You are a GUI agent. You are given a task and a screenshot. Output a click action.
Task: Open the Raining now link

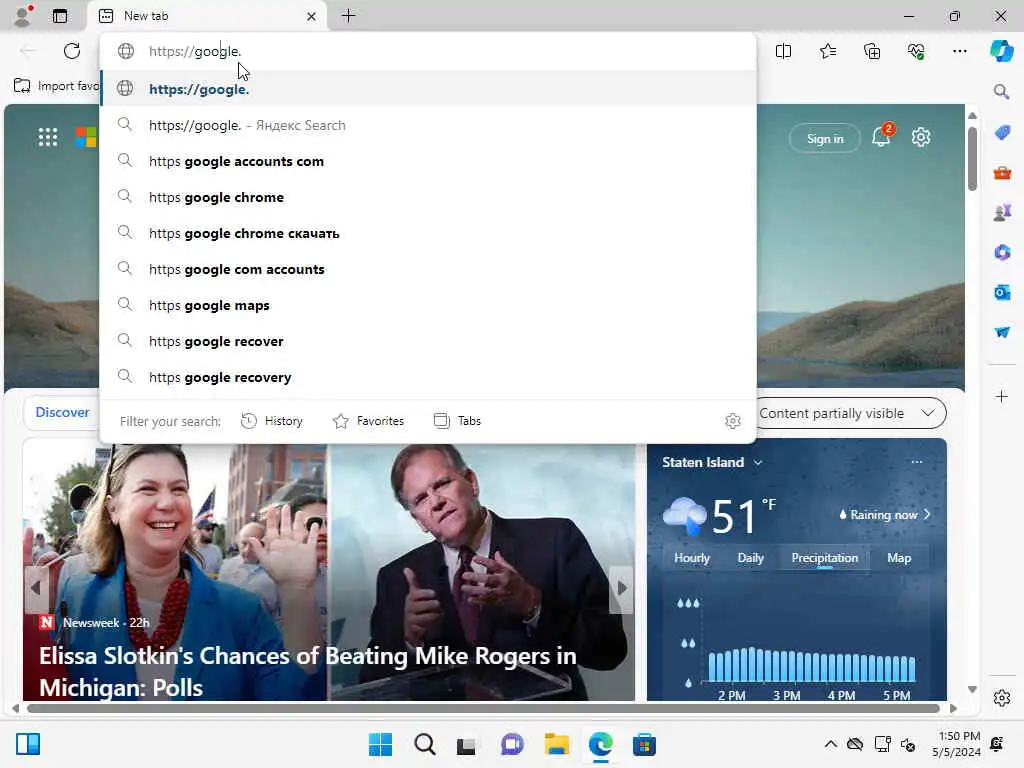click(884, 515)
